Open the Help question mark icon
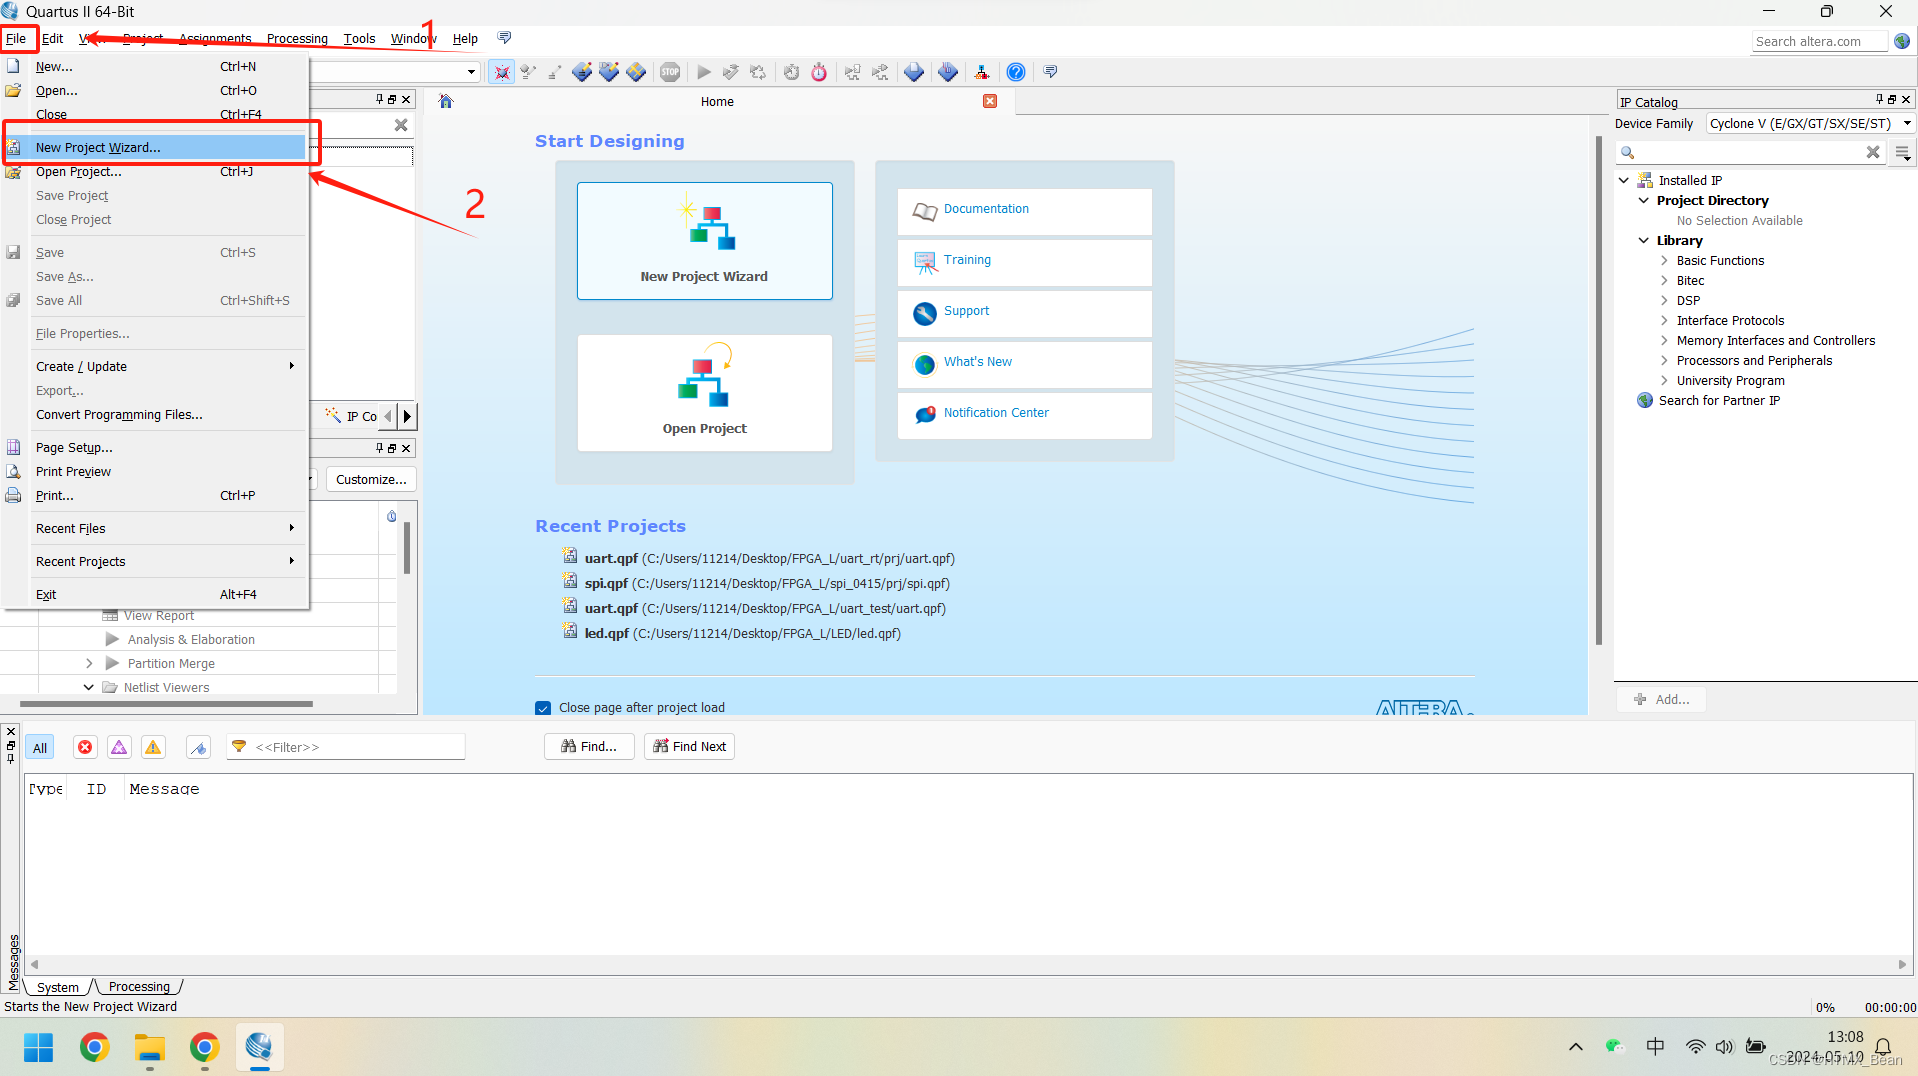Image resolution: width=1918 pixels, height=1076 pixels. 1015,72
